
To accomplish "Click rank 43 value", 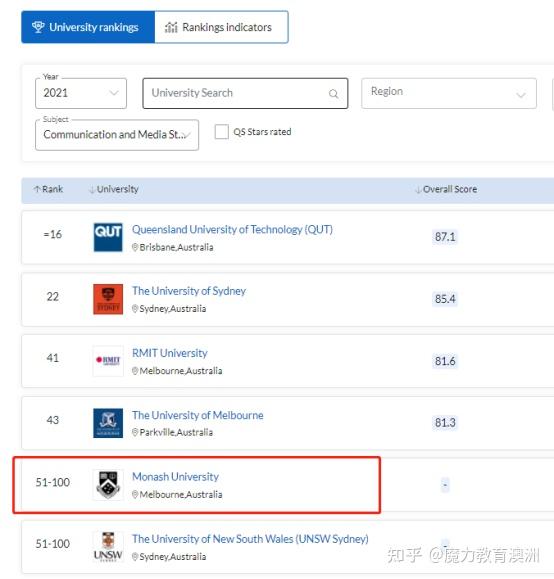I will (x=52, y=420).
